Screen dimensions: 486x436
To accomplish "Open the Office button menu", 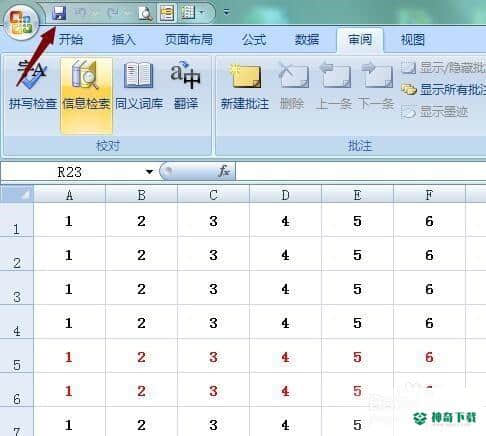I will pyautogui.click(x=21, y=23).
